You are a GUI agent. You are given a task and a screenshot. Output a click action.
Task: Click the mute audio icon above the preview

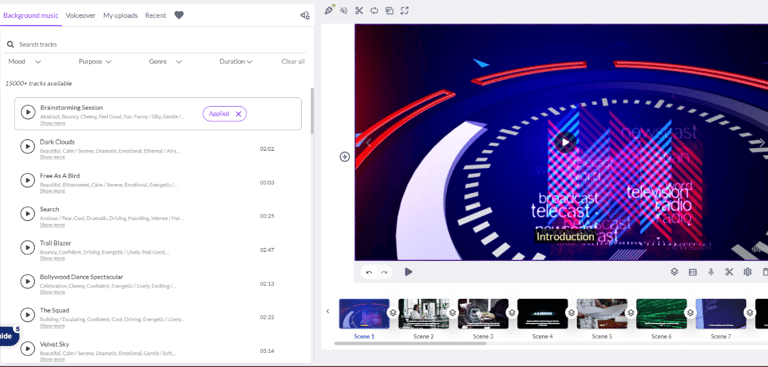(344, 10)
